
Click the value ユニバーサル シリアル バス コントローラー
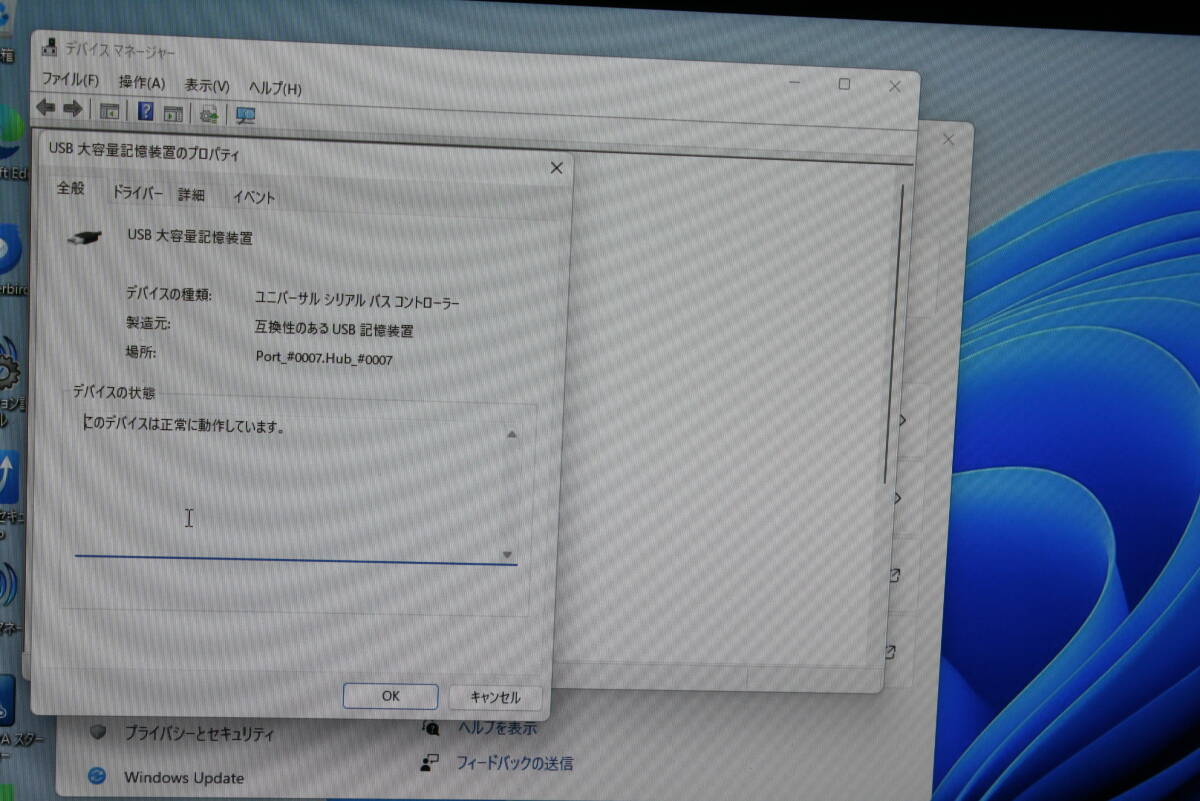[358, 299]
